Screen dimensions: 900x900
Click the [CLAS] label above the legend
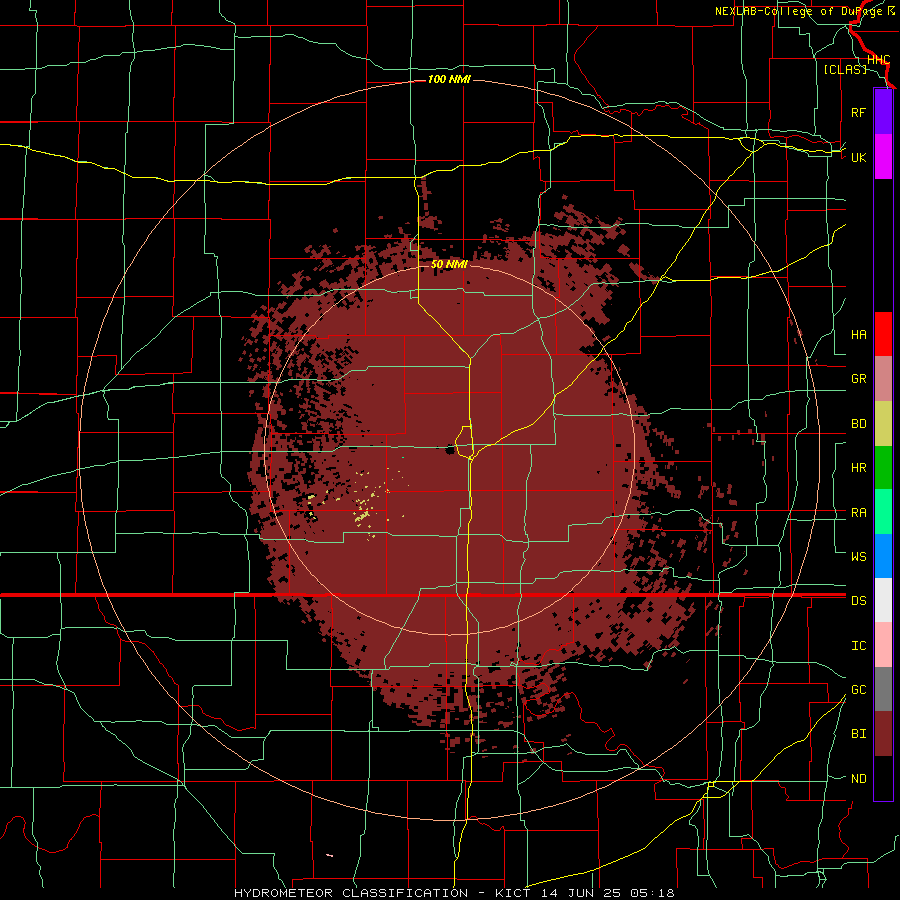tap(845, 69)
